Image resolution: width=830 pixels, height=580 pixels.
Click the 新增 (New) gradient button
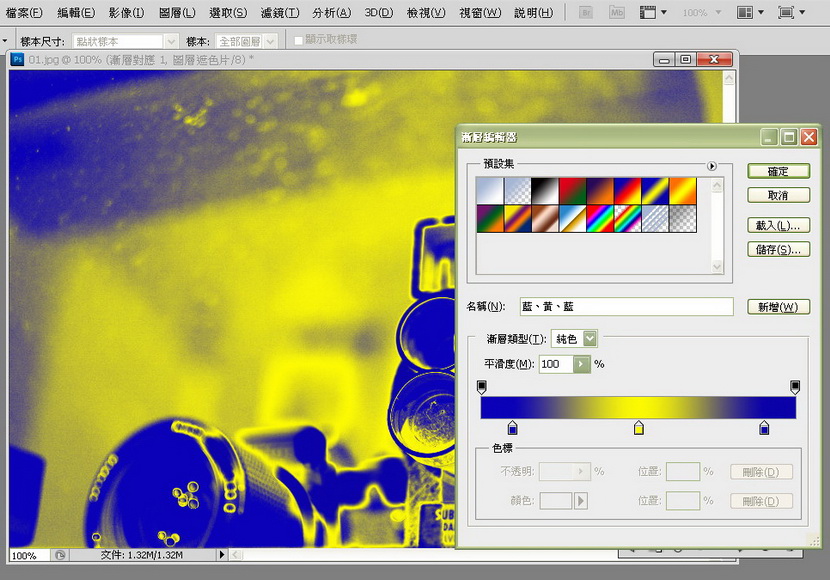[x=778, y=306]
